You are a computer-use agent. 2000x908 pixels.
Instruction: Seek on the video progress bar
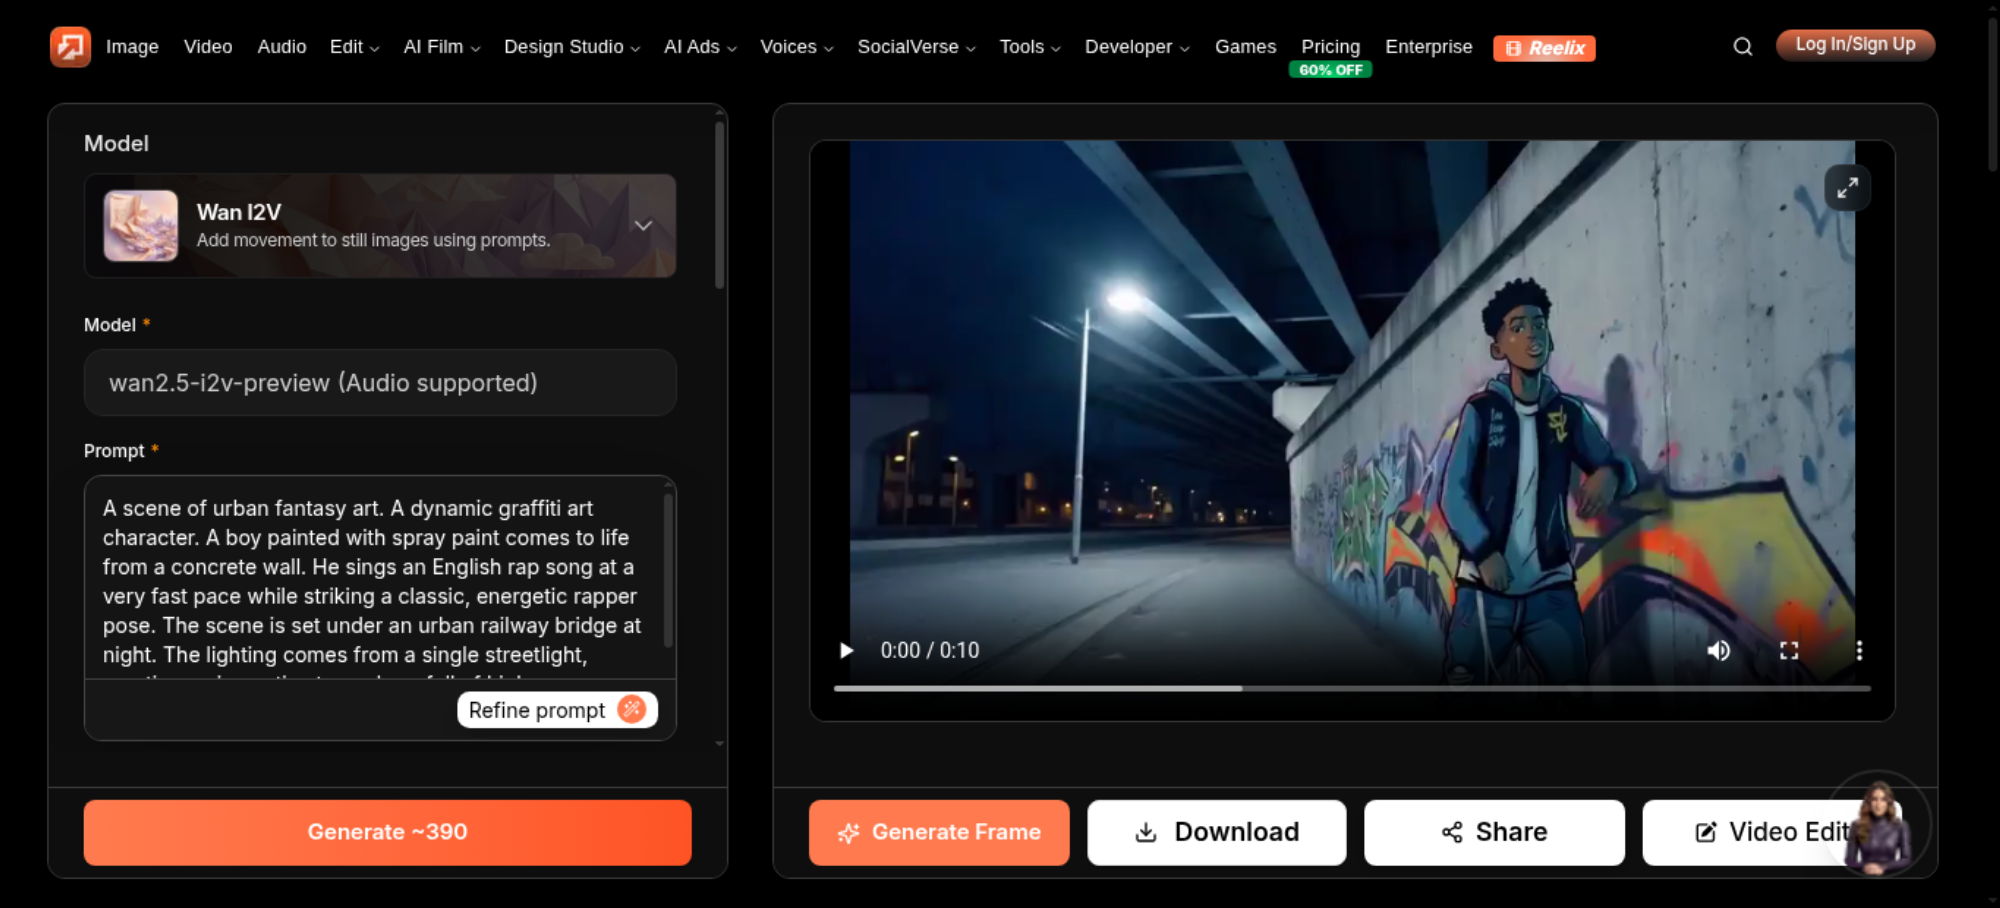(1352, 688)
